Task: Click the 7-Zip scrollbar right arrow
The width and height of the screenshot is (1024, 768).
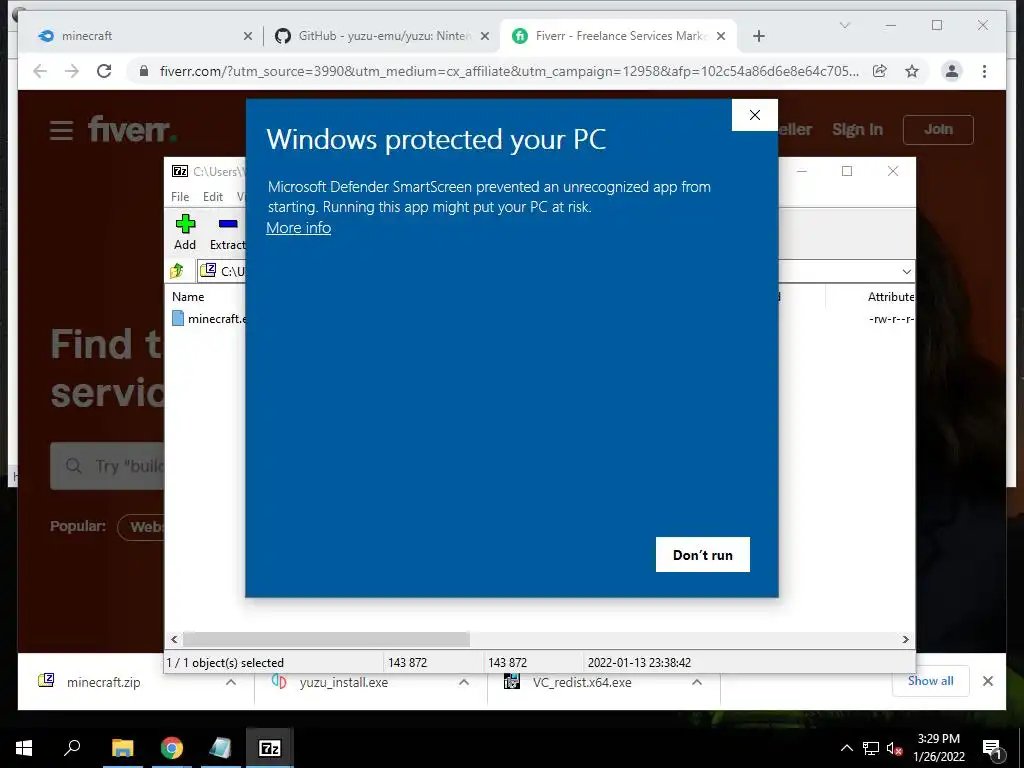Action: pos(906,639)
